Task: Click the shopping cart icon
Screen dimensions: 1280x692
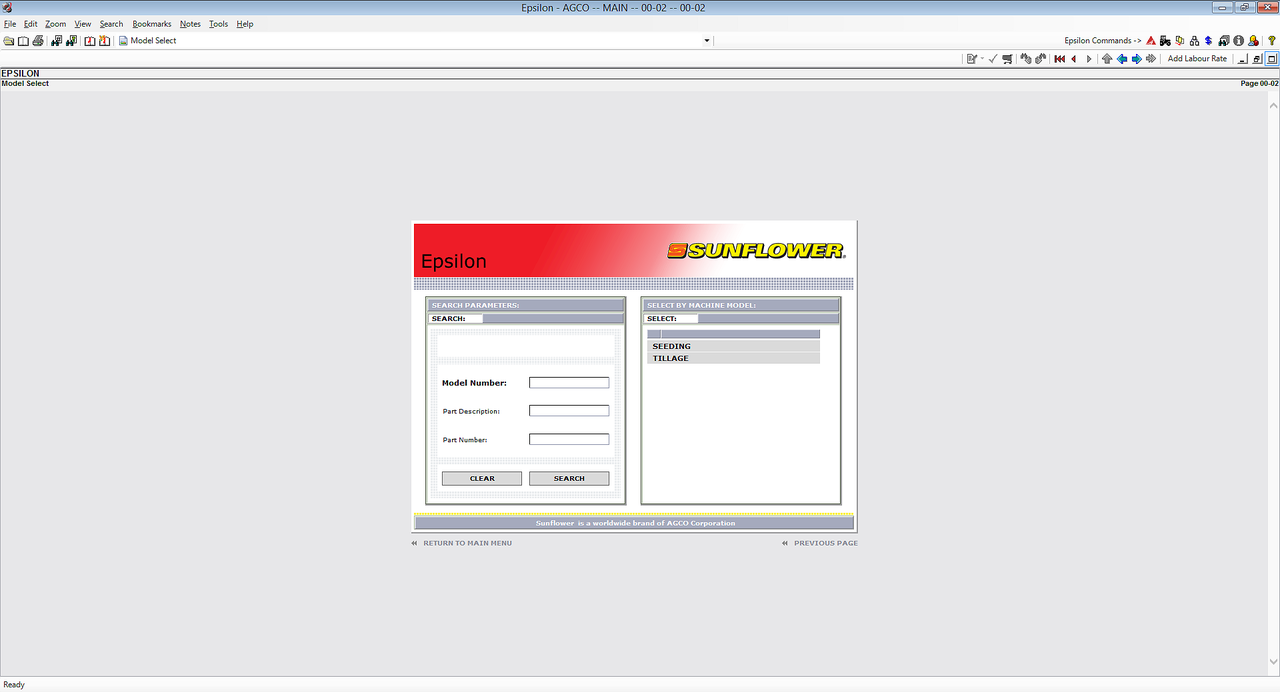Action: pyautogui.click(x=1007, y=59)
